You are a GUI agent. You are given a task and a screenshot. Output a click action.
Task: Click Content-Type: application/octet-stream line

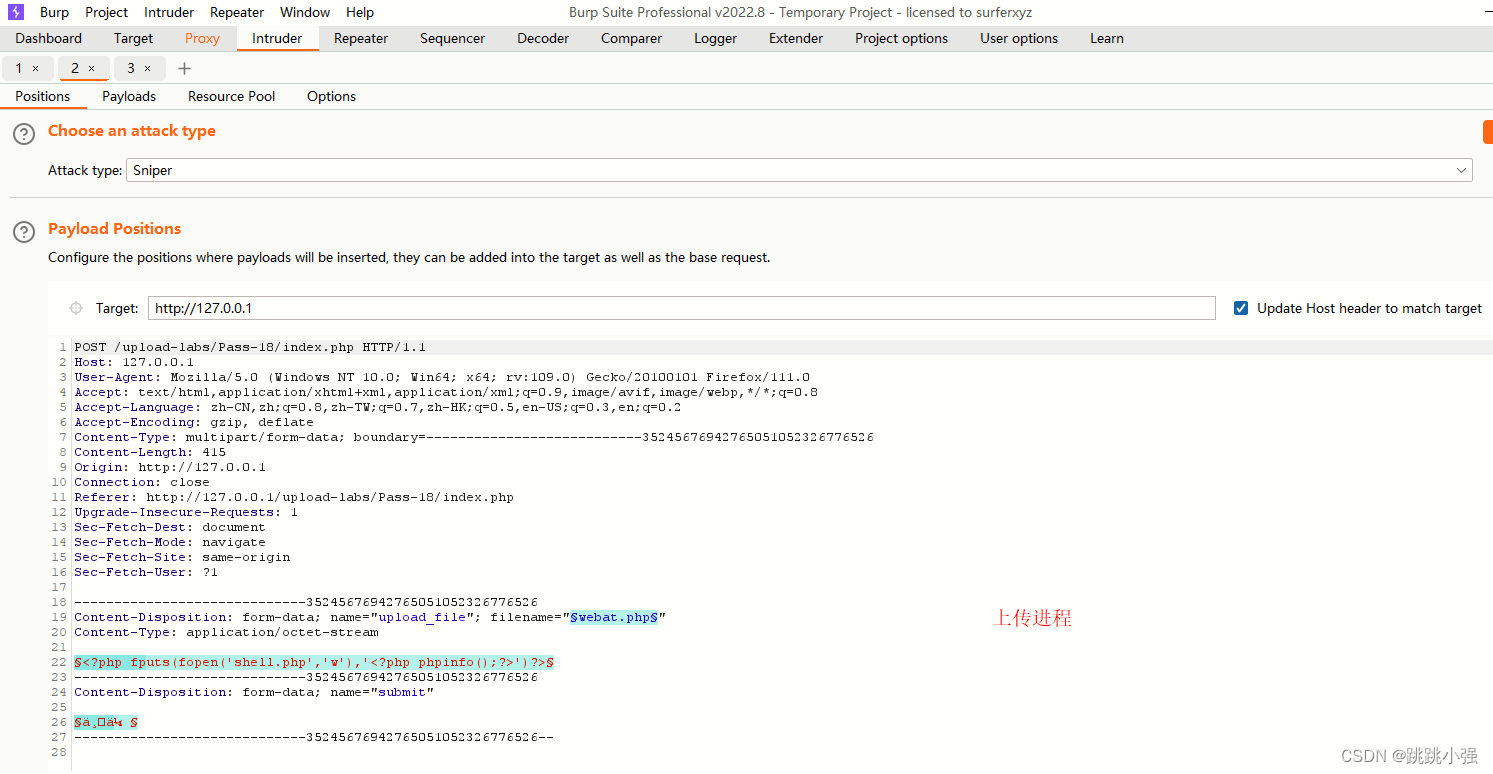226,632
